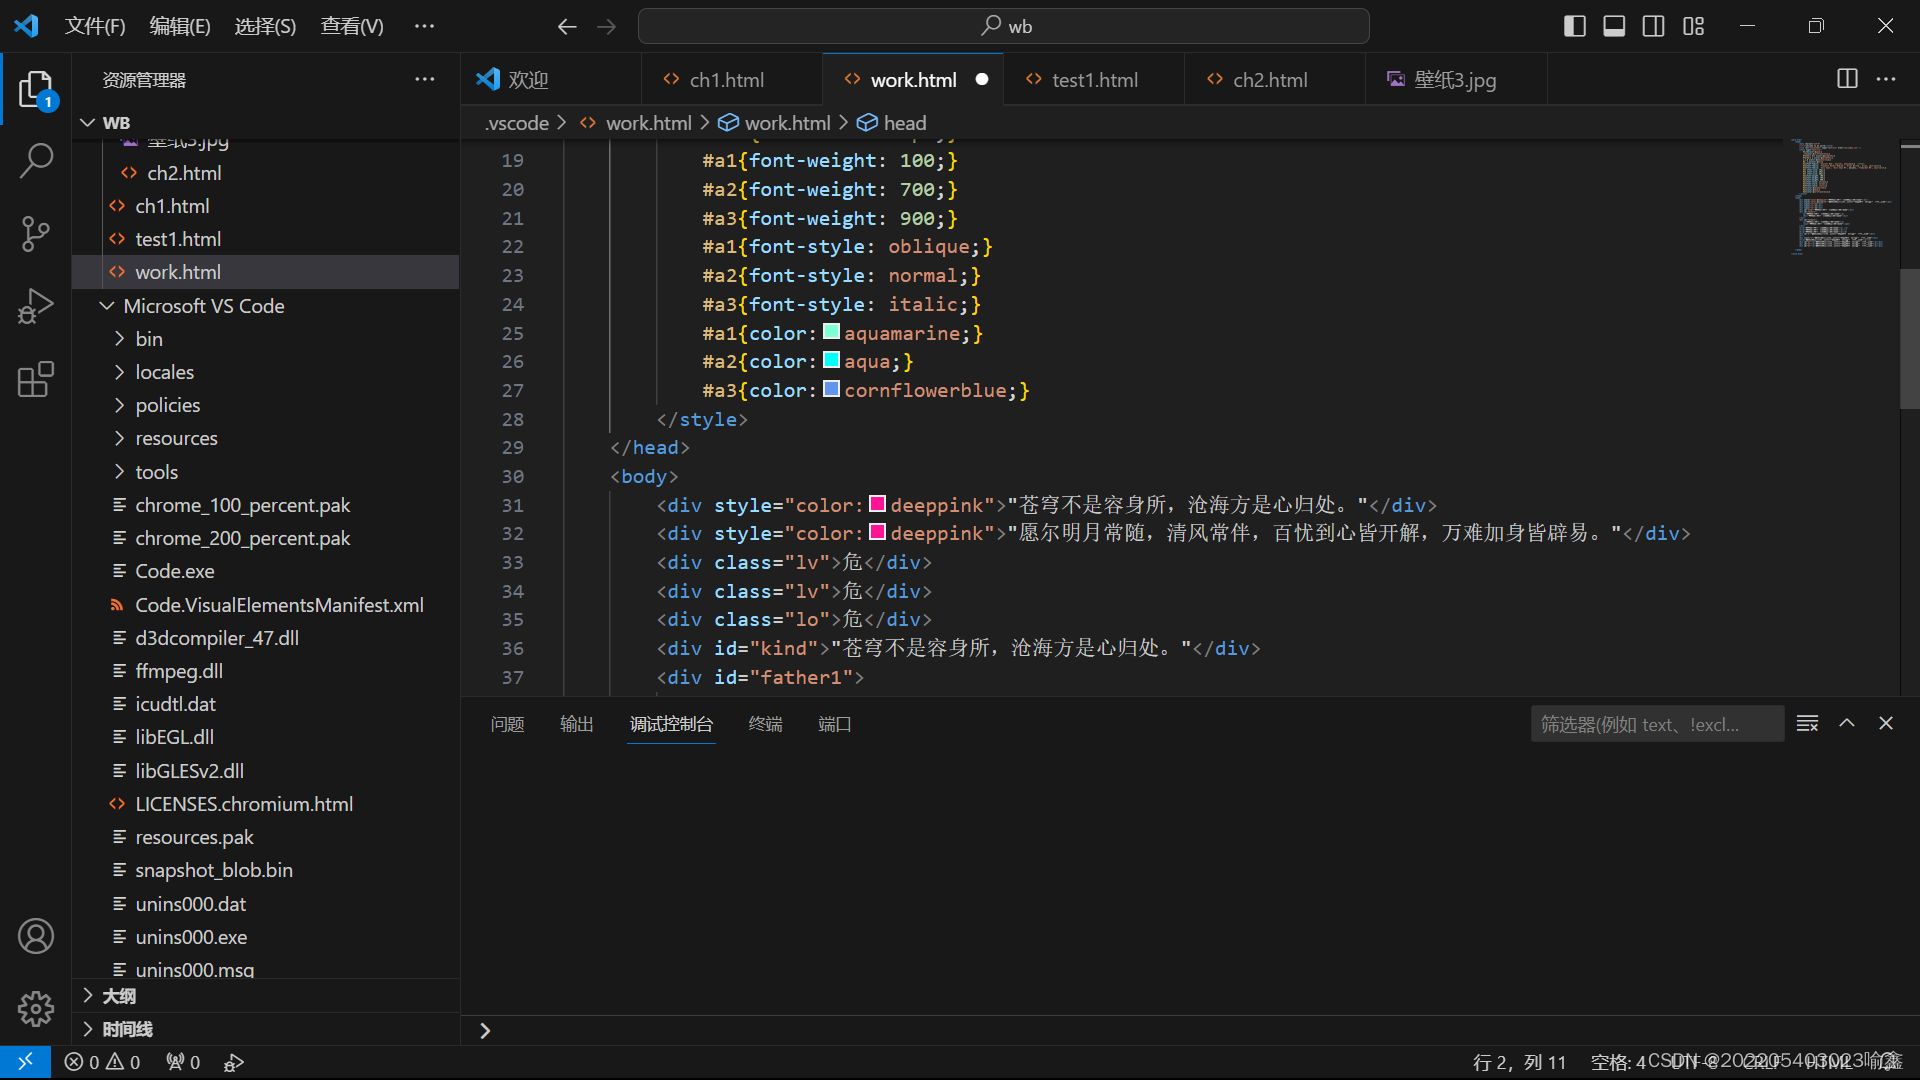Screen dimensions: 1920x1080
Task: Open the Extensions view icon
Action: point(36,380)
